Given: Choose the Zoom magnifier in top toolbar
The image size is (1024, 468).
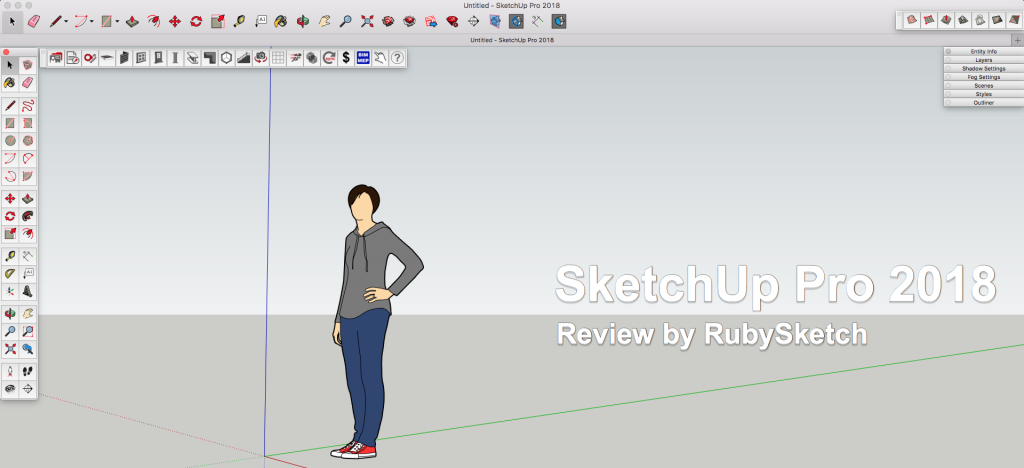Looking at the screenshot, I should point(345,21).
